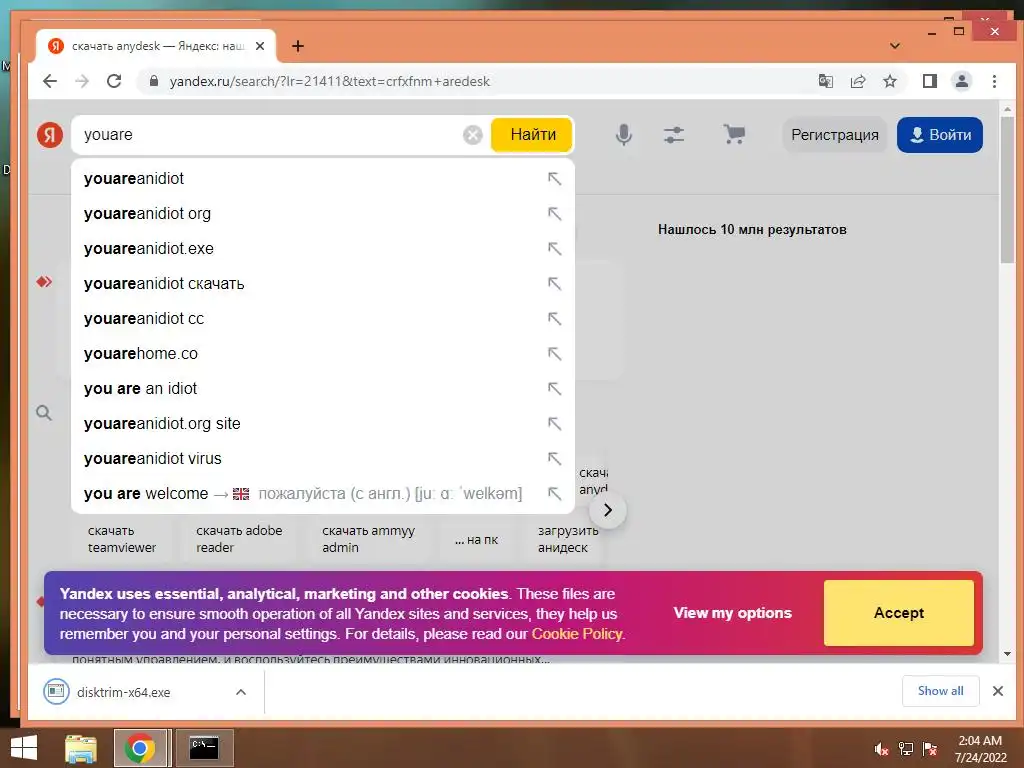Go back with browser back arrow
The image size is (1024, 768).
click(x=50, y=81)
